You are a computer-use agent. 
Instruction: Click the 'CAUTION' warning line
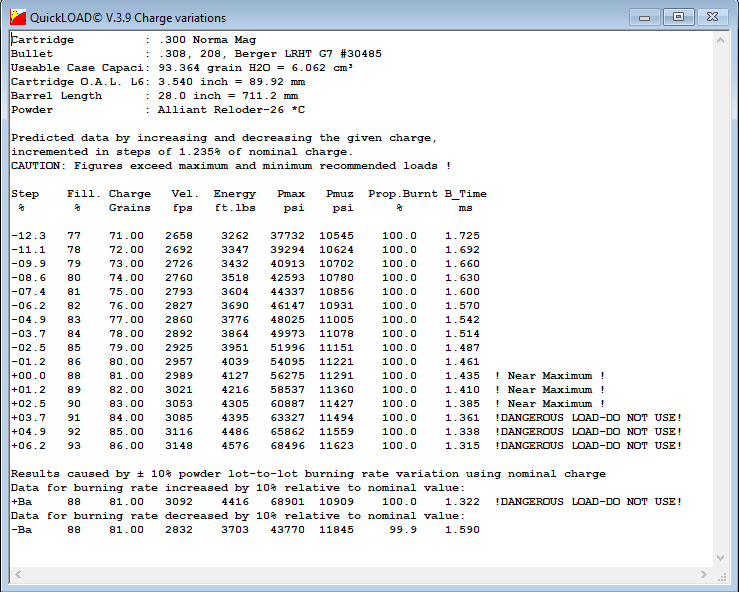231,166
